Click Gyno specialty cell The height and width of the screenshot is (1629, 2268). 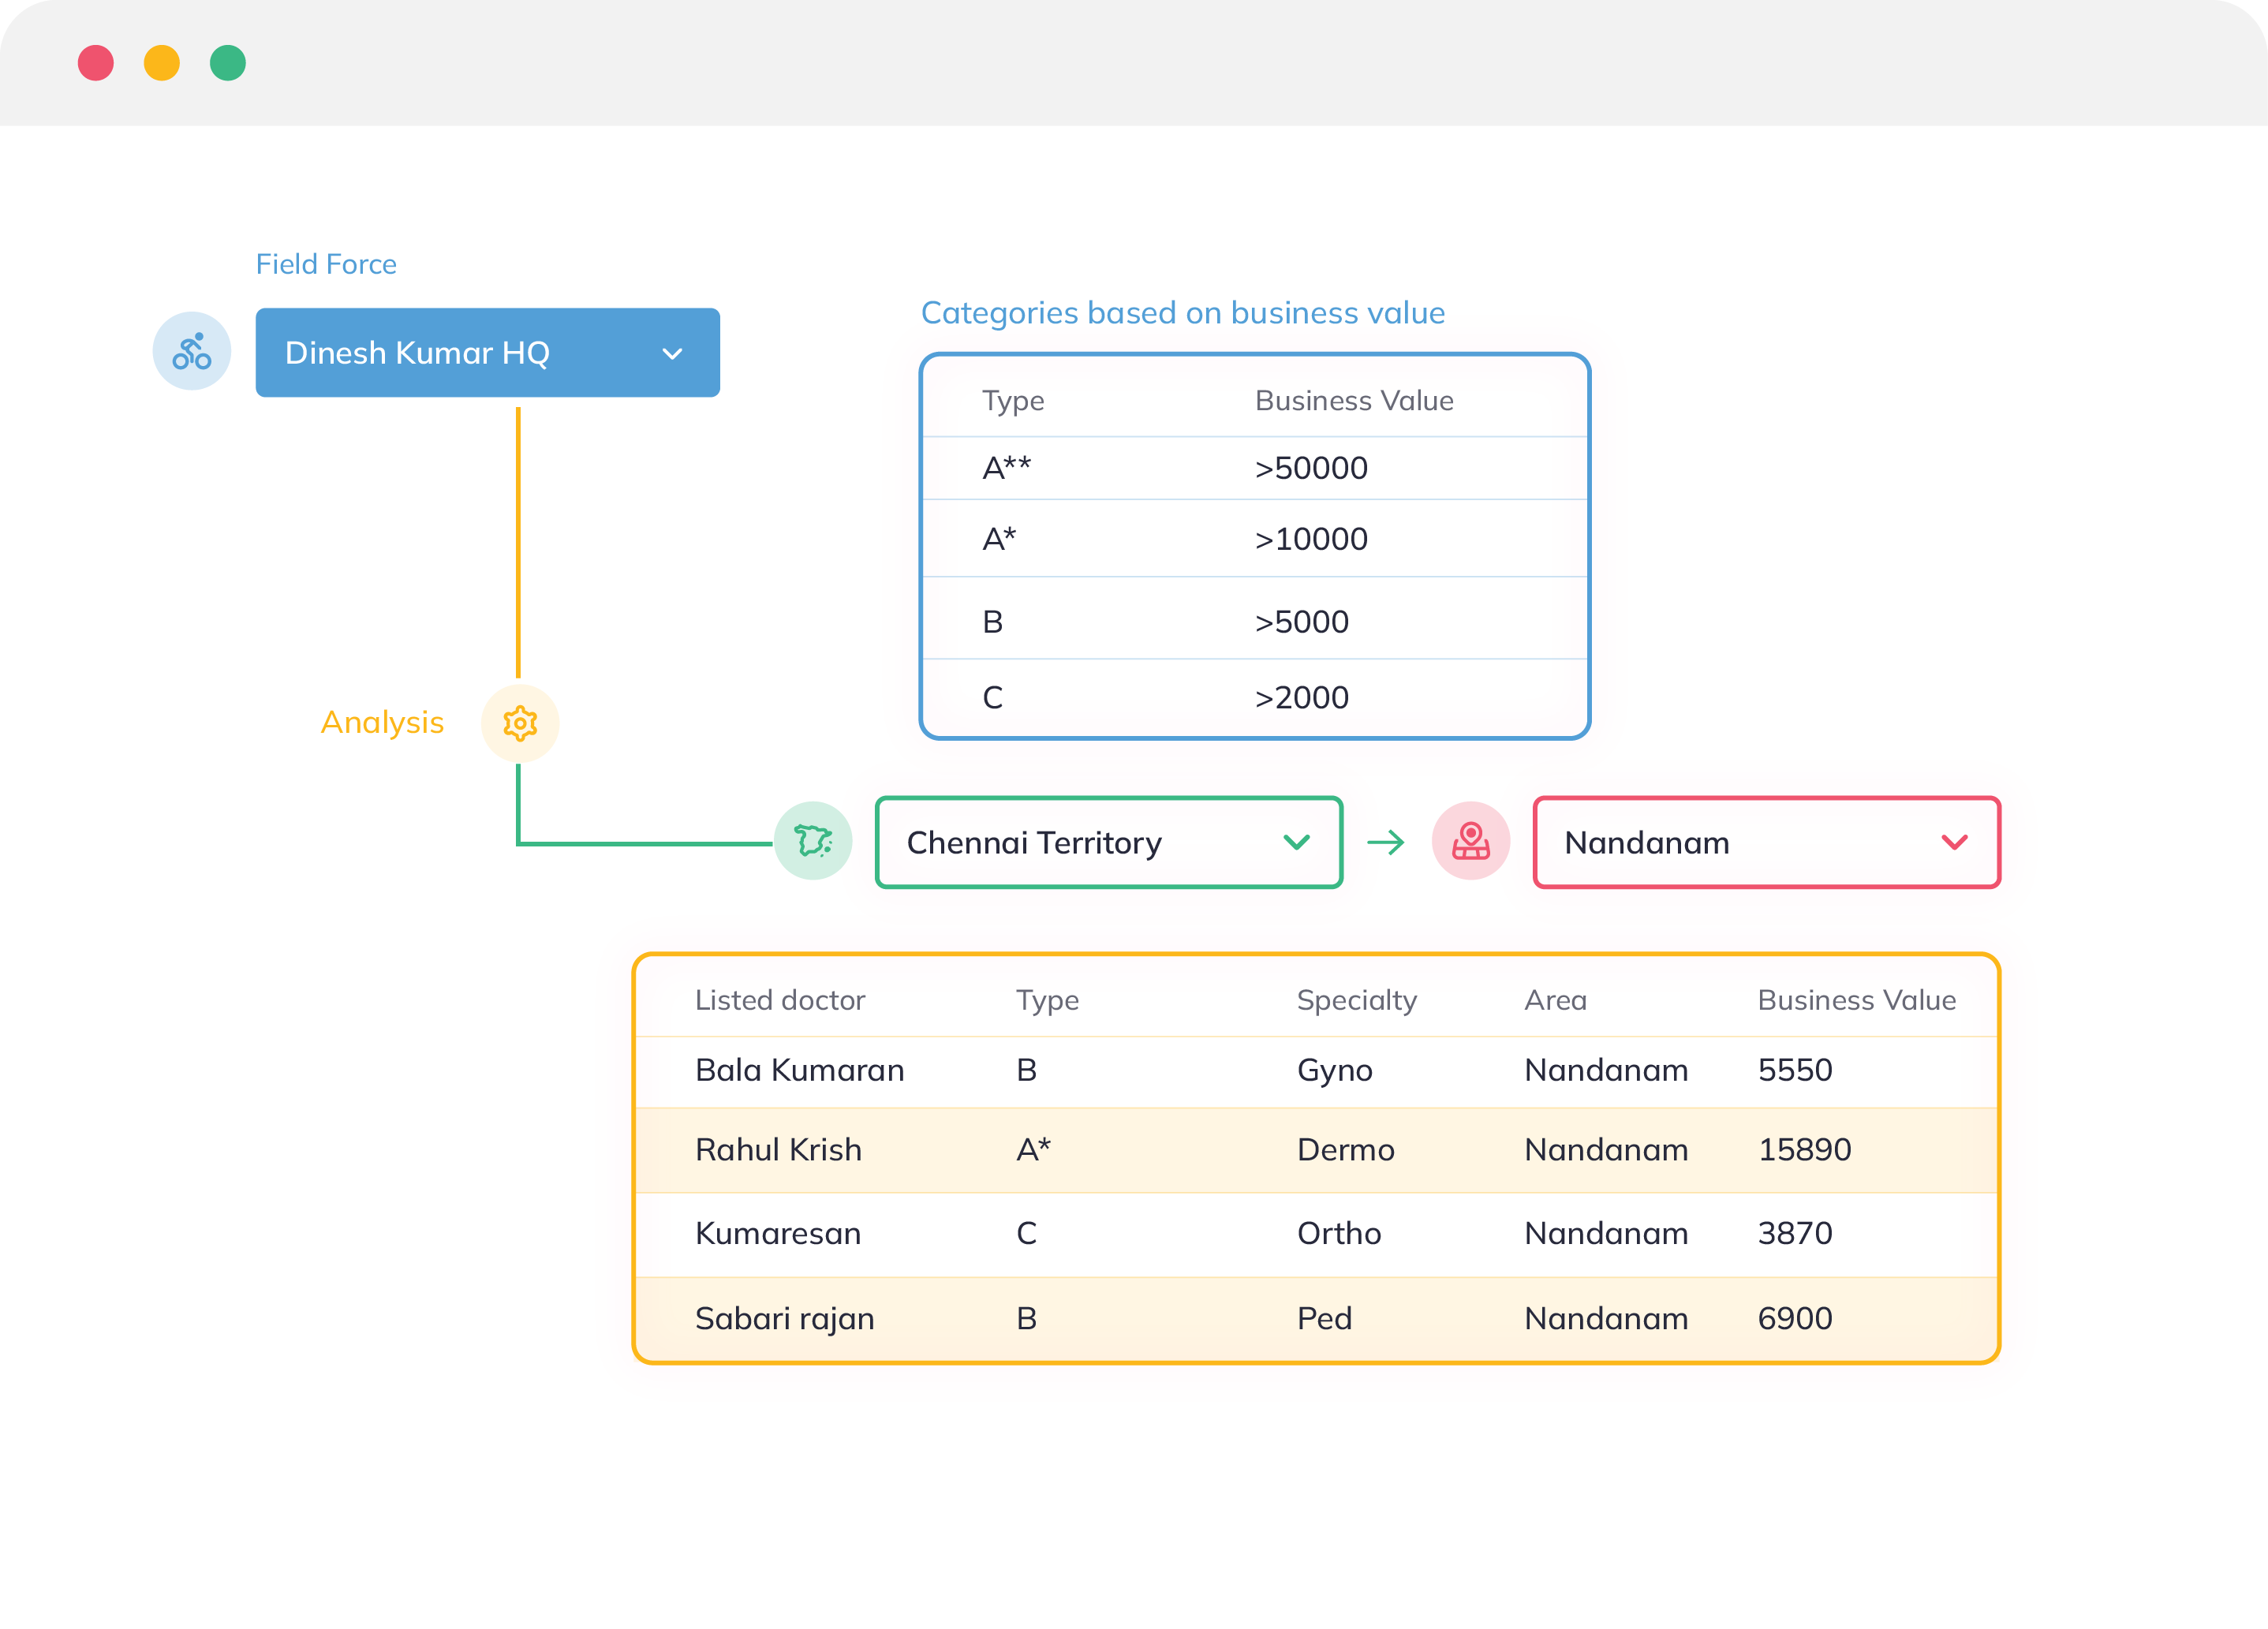pos(1335,1071)
